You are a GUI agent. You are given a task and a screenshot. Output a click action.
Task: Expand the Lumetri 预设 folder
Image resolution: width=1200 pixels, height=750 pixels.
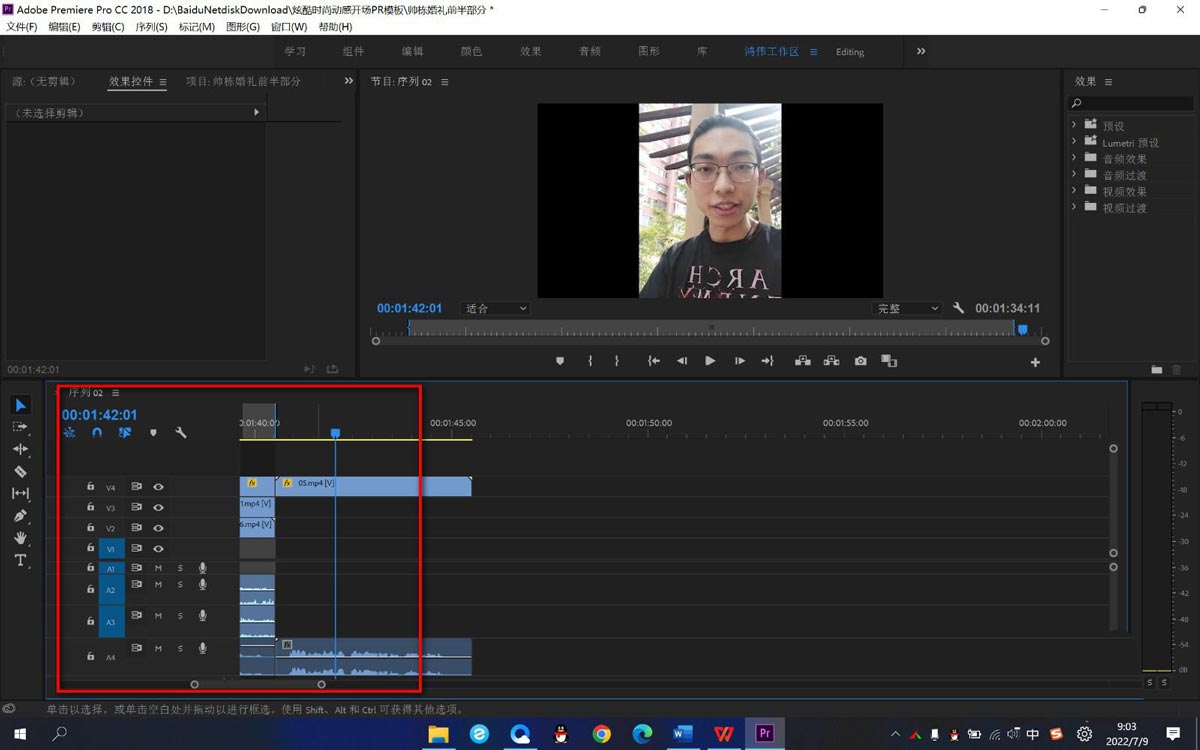[x=1074, y=141]
